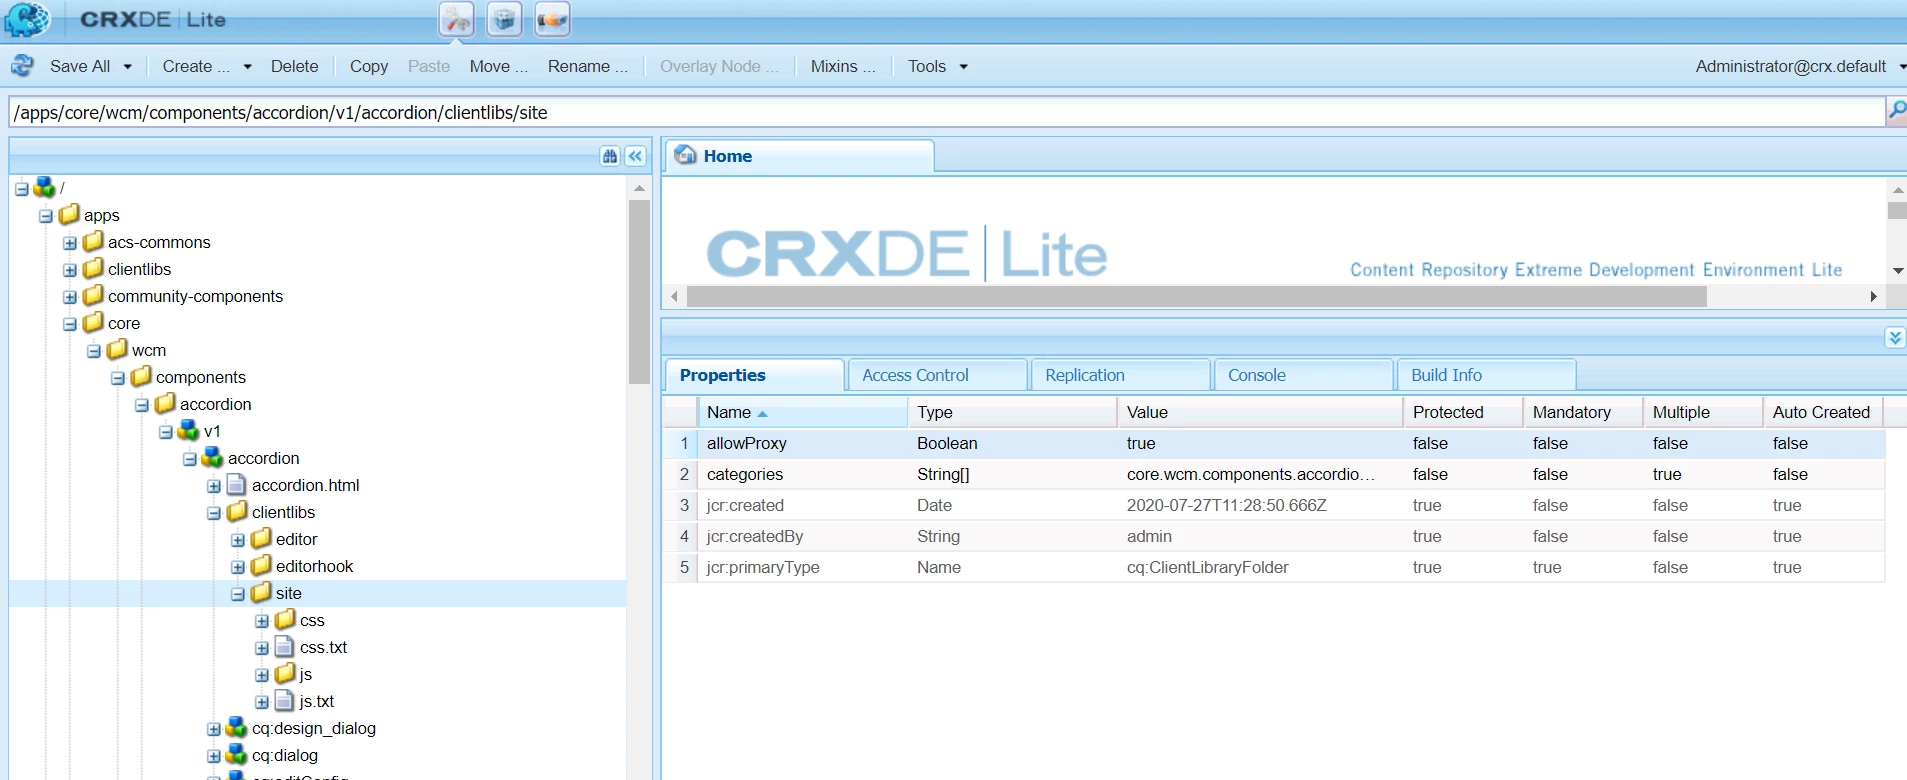Viewport: 1907px width, 780px height.
Task: Expand the clientlibs node under apps
Action: (70, 270)
